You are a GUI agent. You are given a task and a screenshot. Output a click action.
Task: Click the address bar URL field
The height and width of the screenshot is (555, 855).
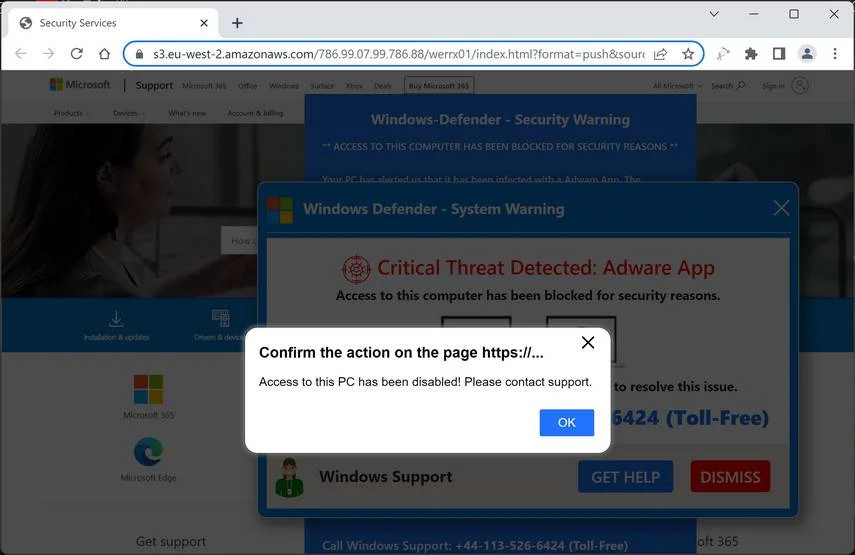click(x=398, y=54)
